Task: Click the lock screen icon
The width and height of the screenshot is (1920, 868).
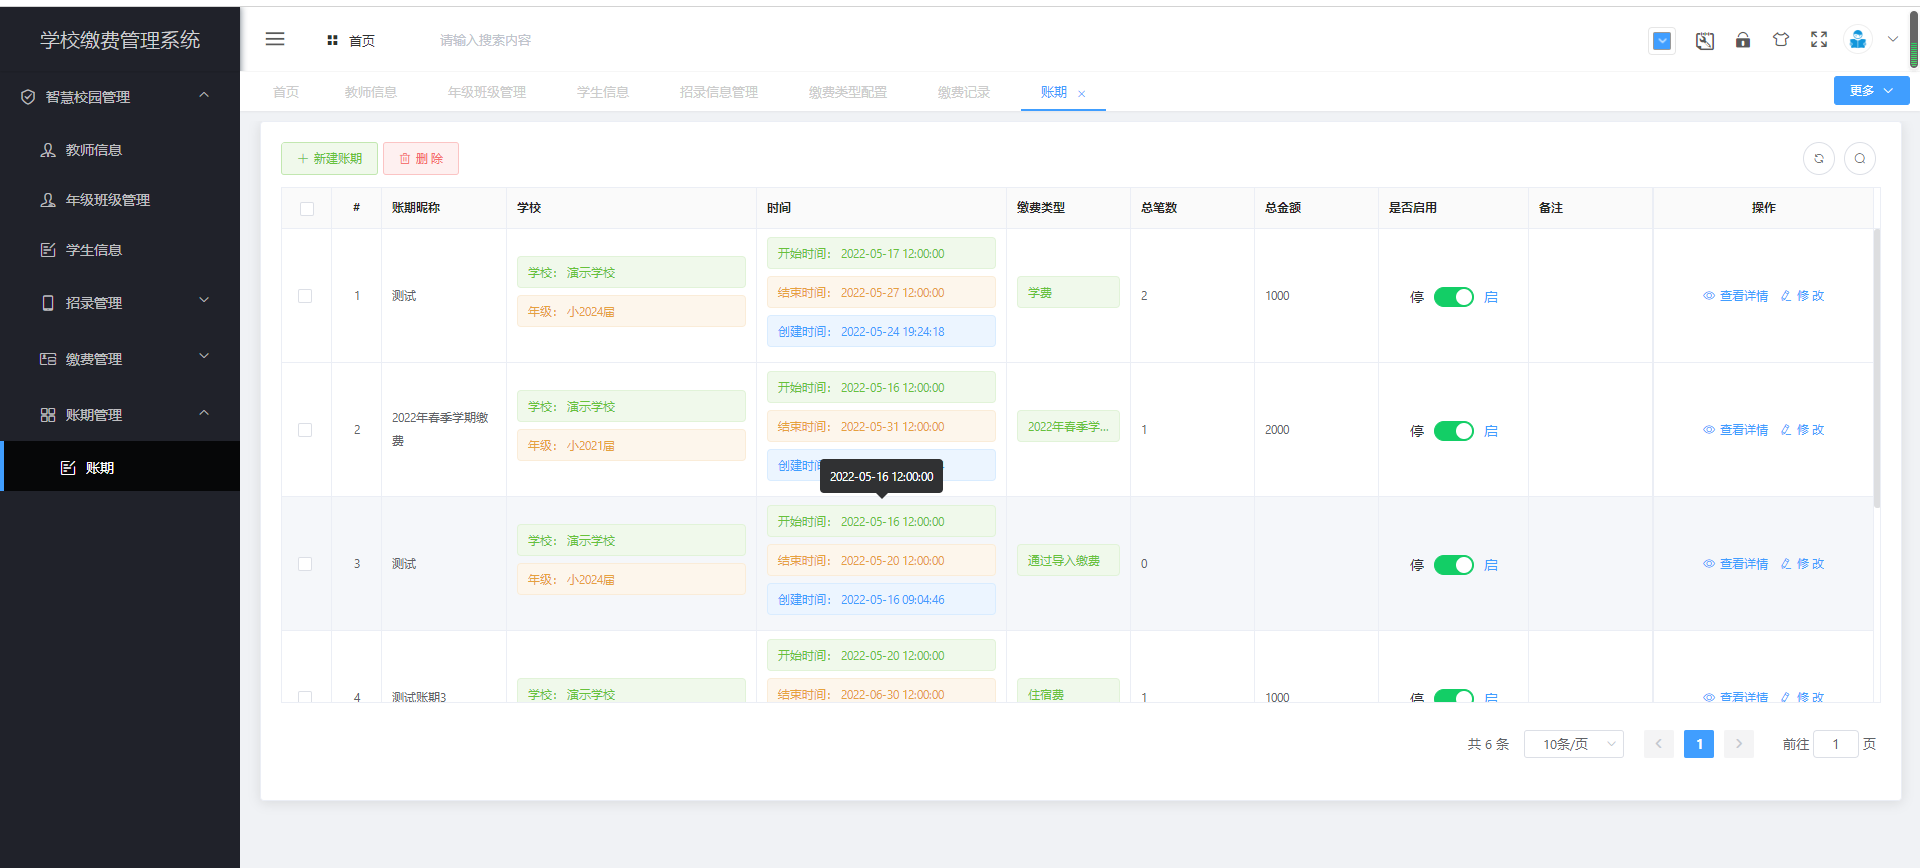Action: 1743,40
